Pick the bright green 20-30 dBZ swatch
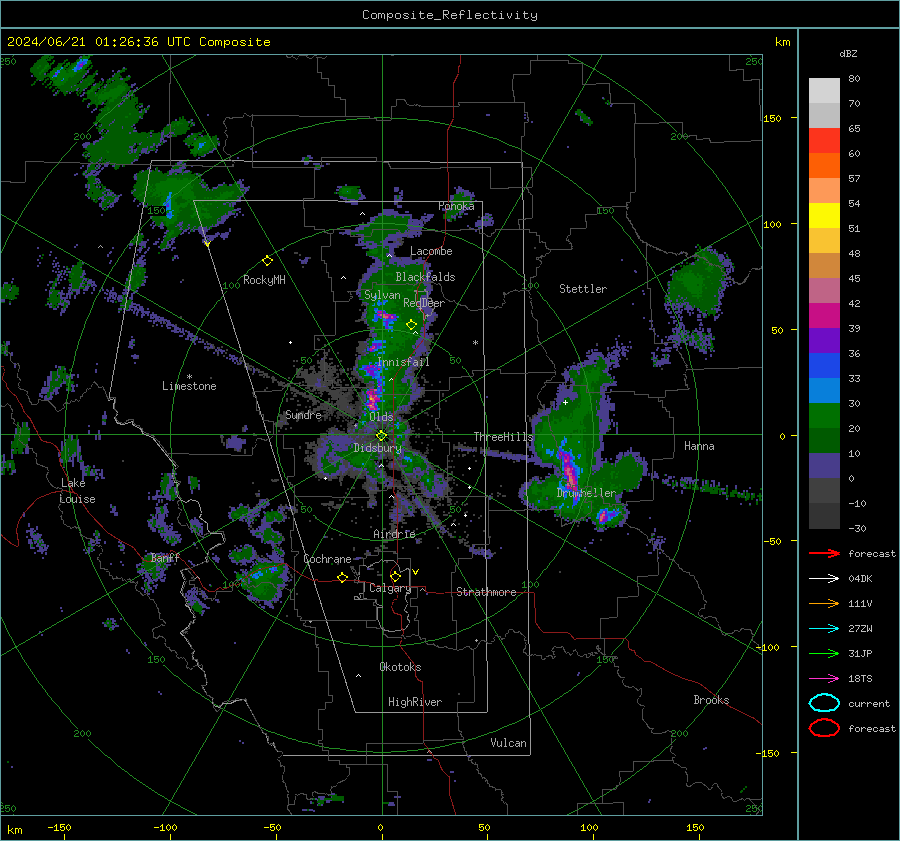 tap(824, 416)
